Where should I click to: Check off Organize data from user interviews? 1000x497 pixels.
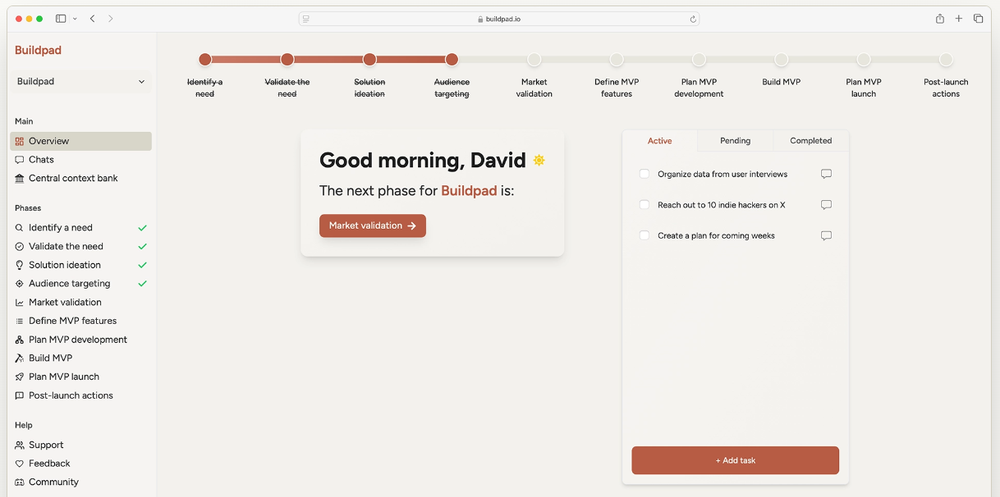pyautogui.click(x=644, y=174)
